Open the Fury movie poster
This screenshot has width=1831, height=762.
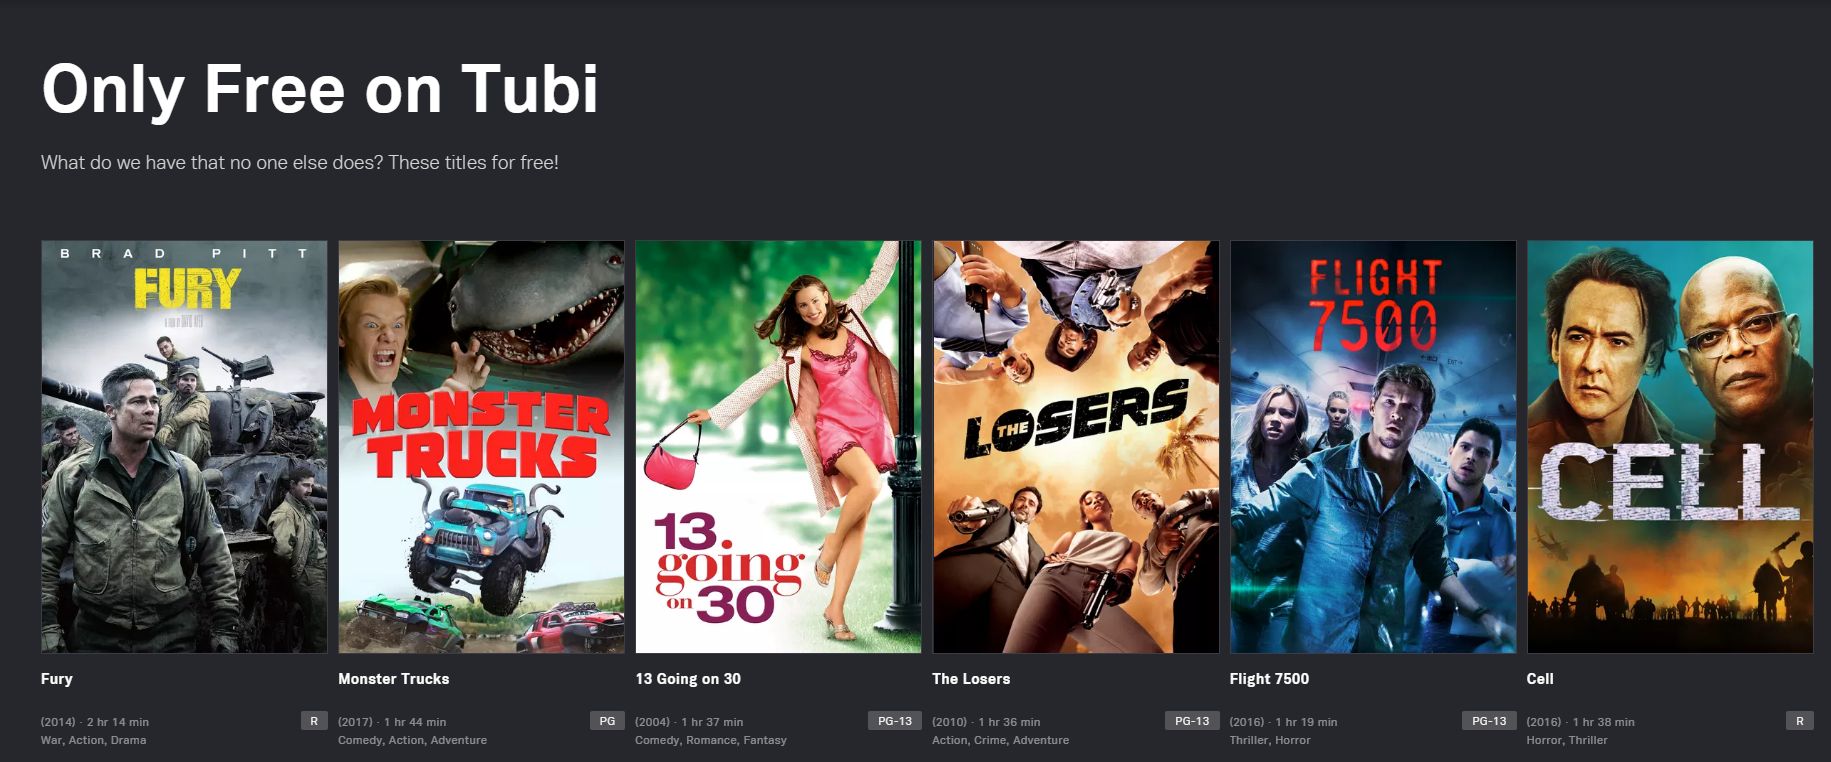(x=184, y=447)
